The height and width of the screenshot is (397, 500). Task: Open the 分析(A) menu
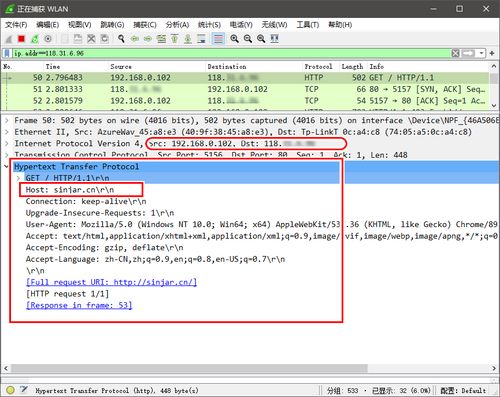tap(177, 25)
